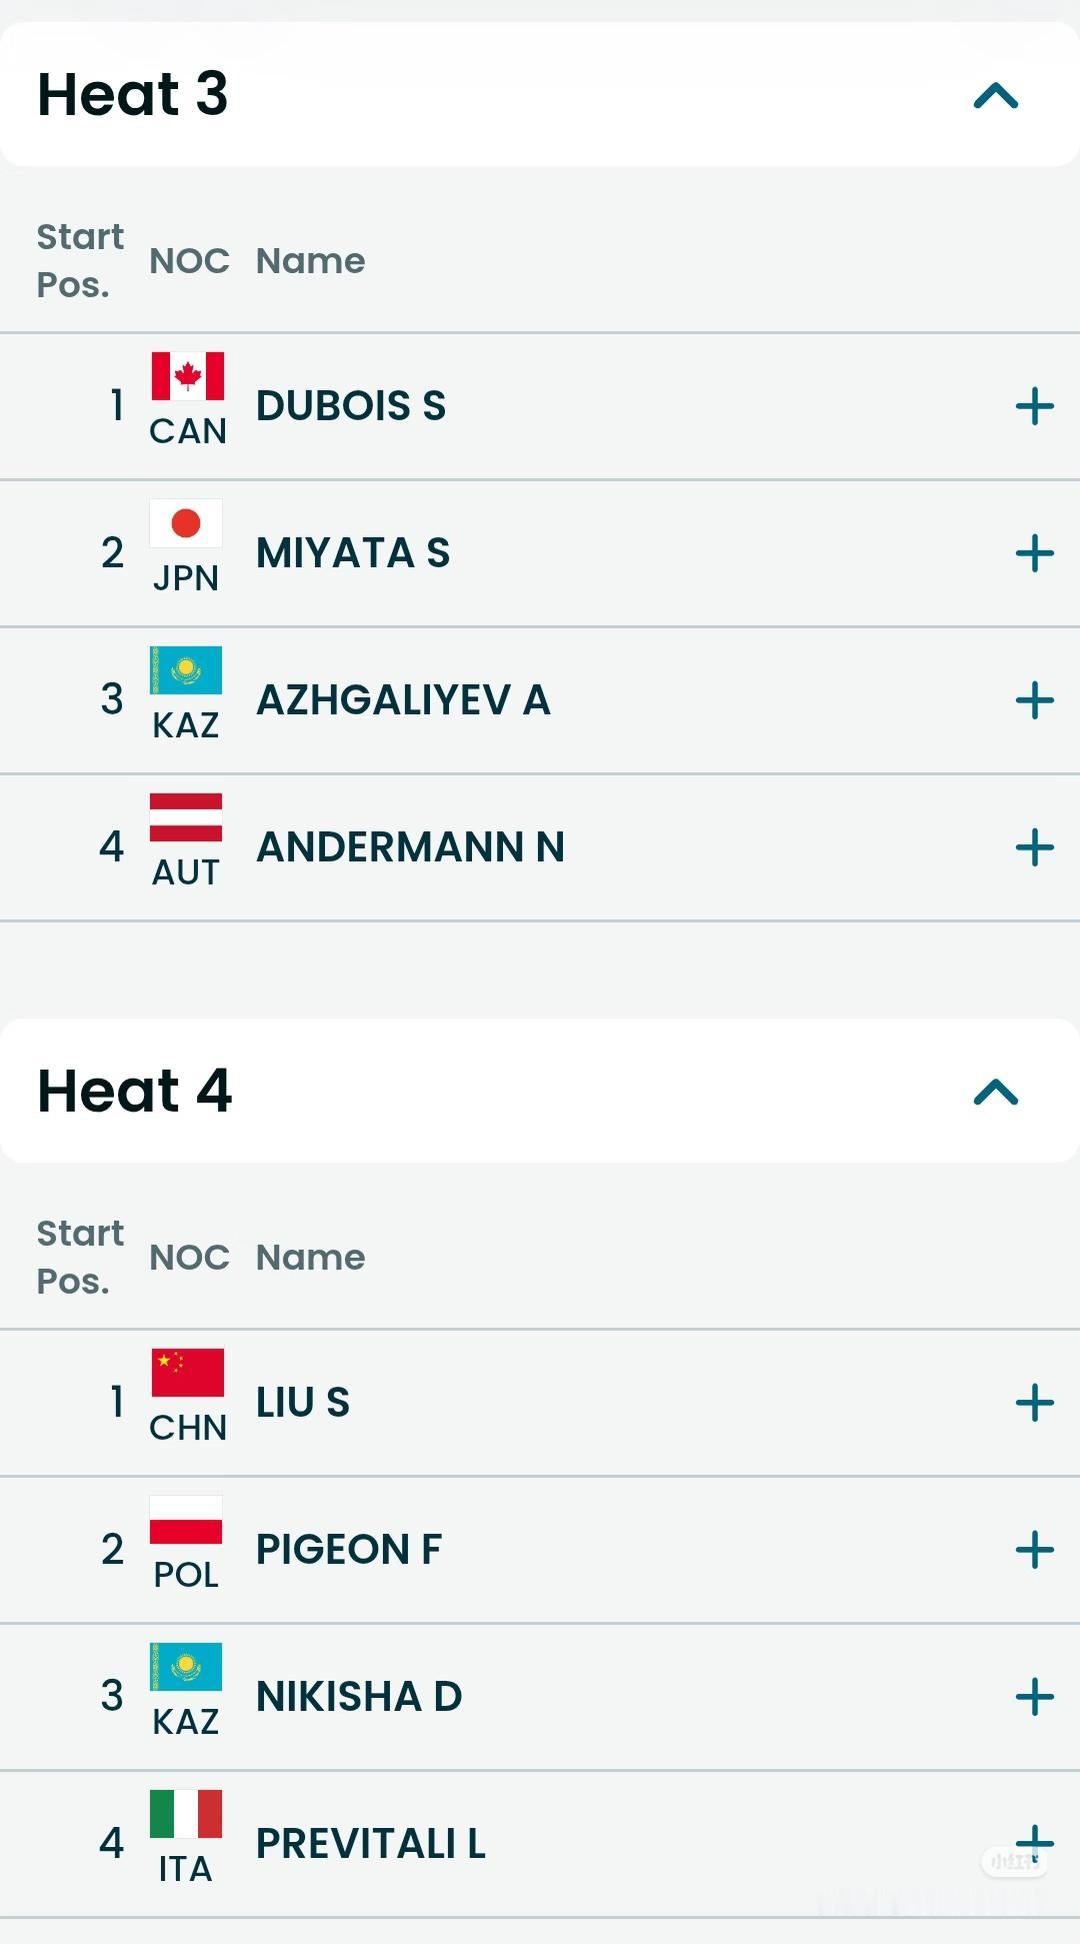Select the China flag next to LIU S
The image size is (1080, 1944).
coord(187,1372)
